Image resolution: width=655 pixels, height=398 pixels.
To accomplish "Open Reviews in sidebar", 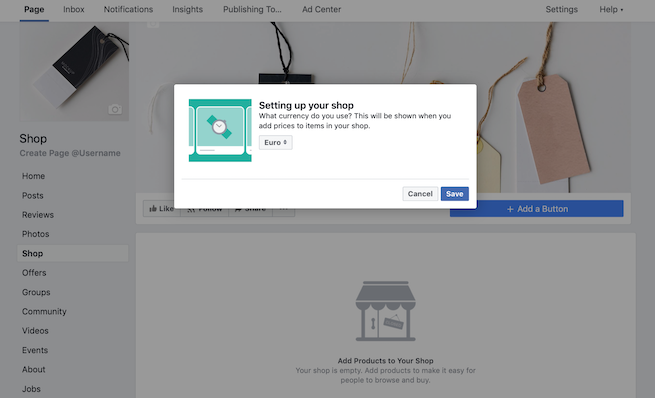I will click(38, 215).
